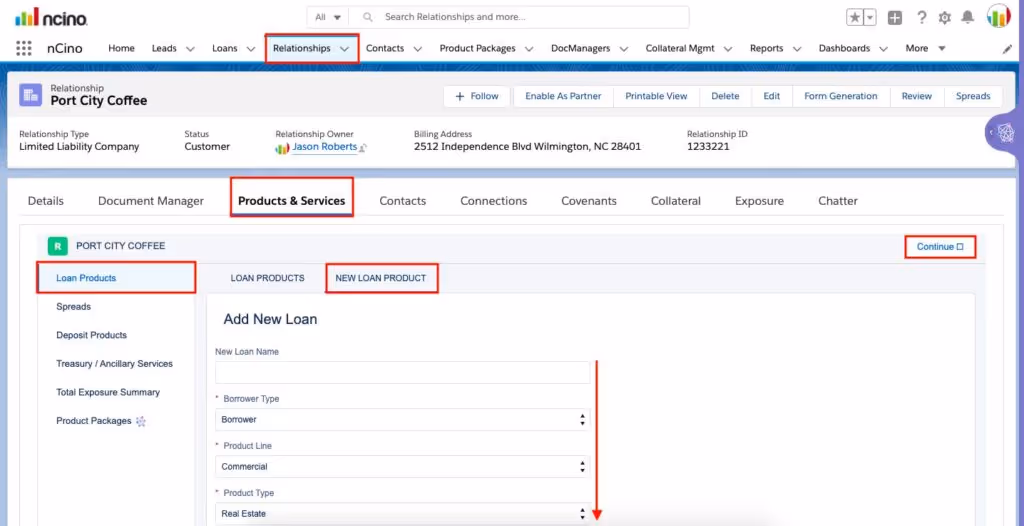Open the Jason Roberts owner link
This screenshot has height=526, width=1024.
coord(325,147)
